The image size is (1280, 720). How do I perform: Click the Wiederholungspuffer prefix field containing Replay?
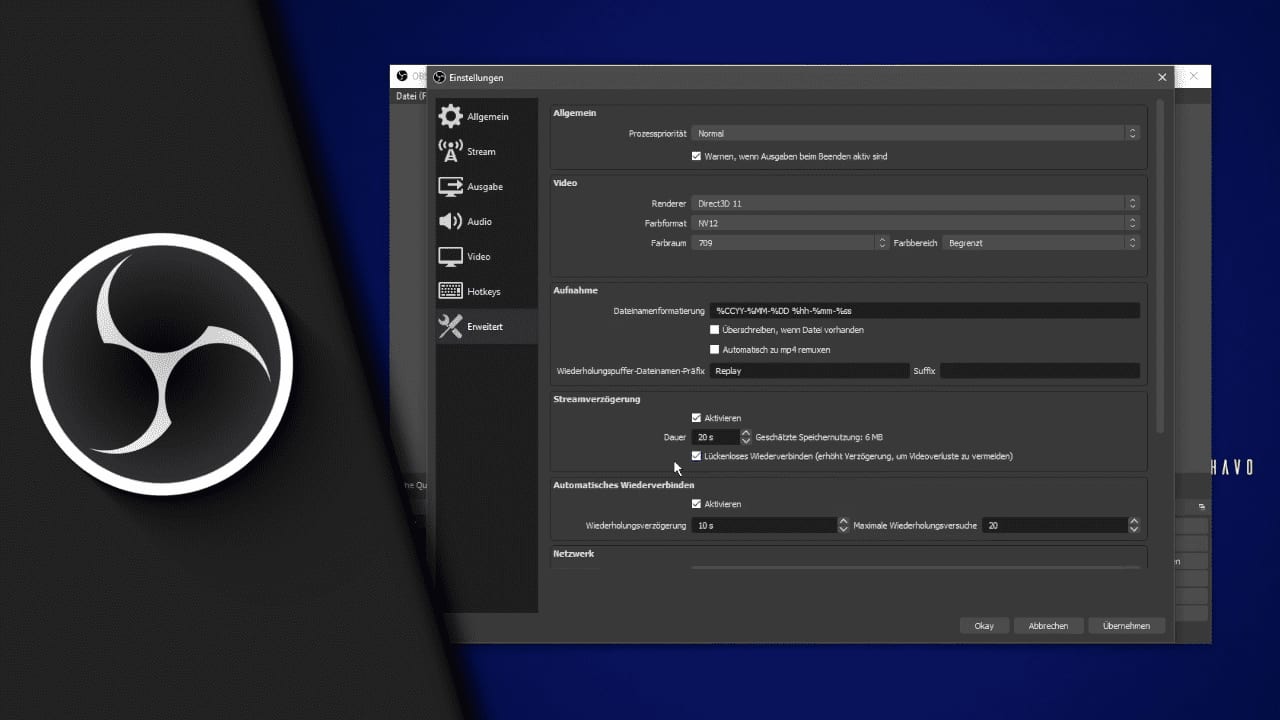[x=809, y=371]
